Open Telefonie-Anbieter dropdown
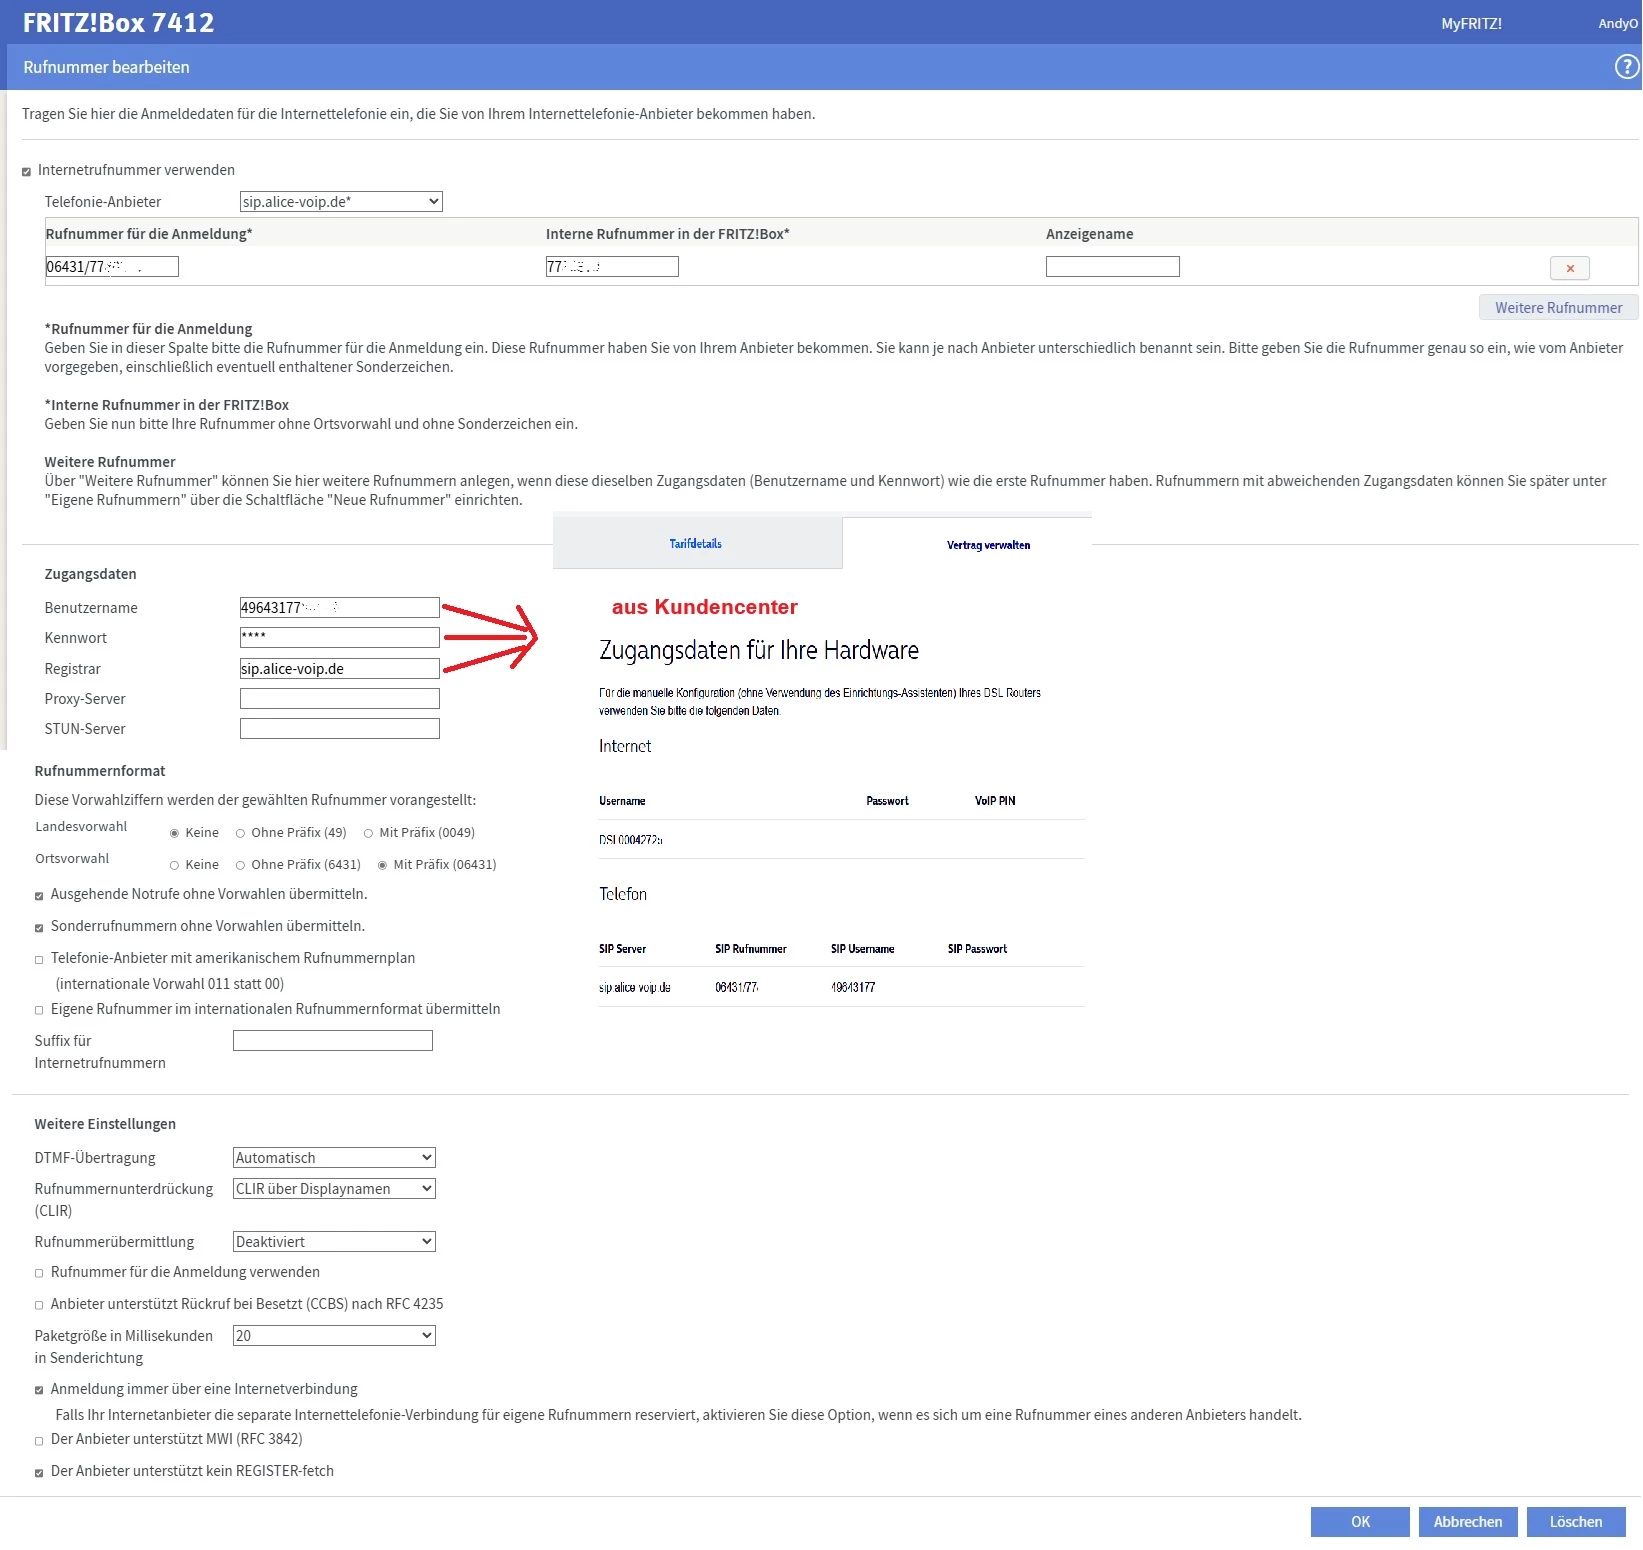The height and width of the screenshot is (1550, 1643). (x=341, y=202)
